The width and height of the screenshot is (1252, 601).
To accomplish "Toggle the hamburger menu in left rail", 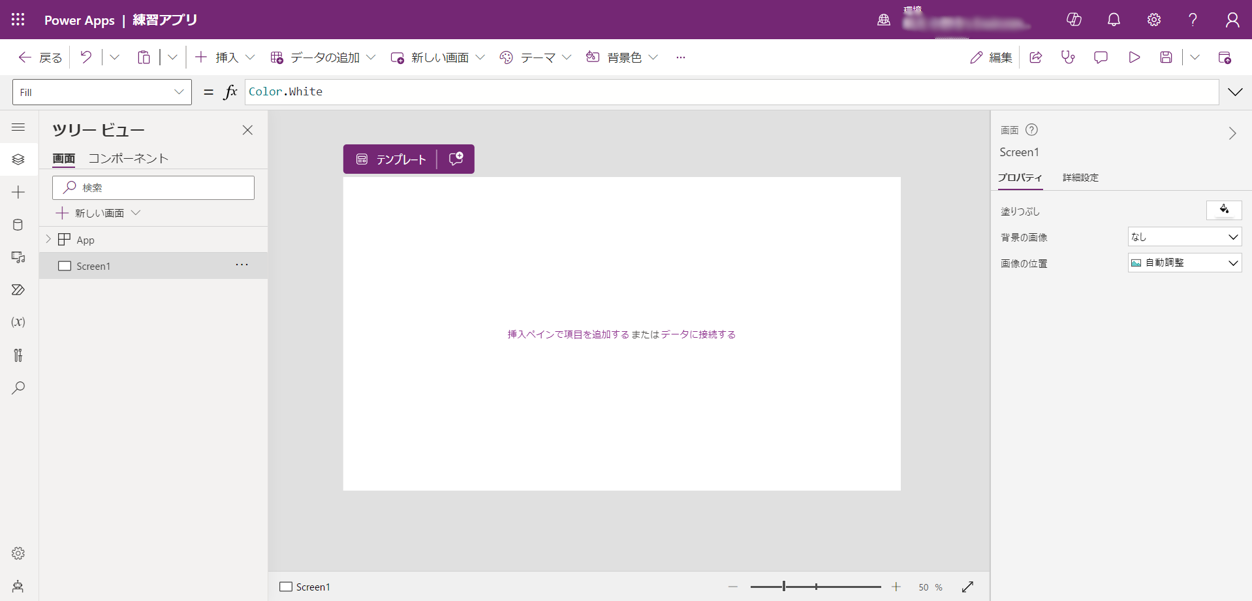I will pos(18,127).
